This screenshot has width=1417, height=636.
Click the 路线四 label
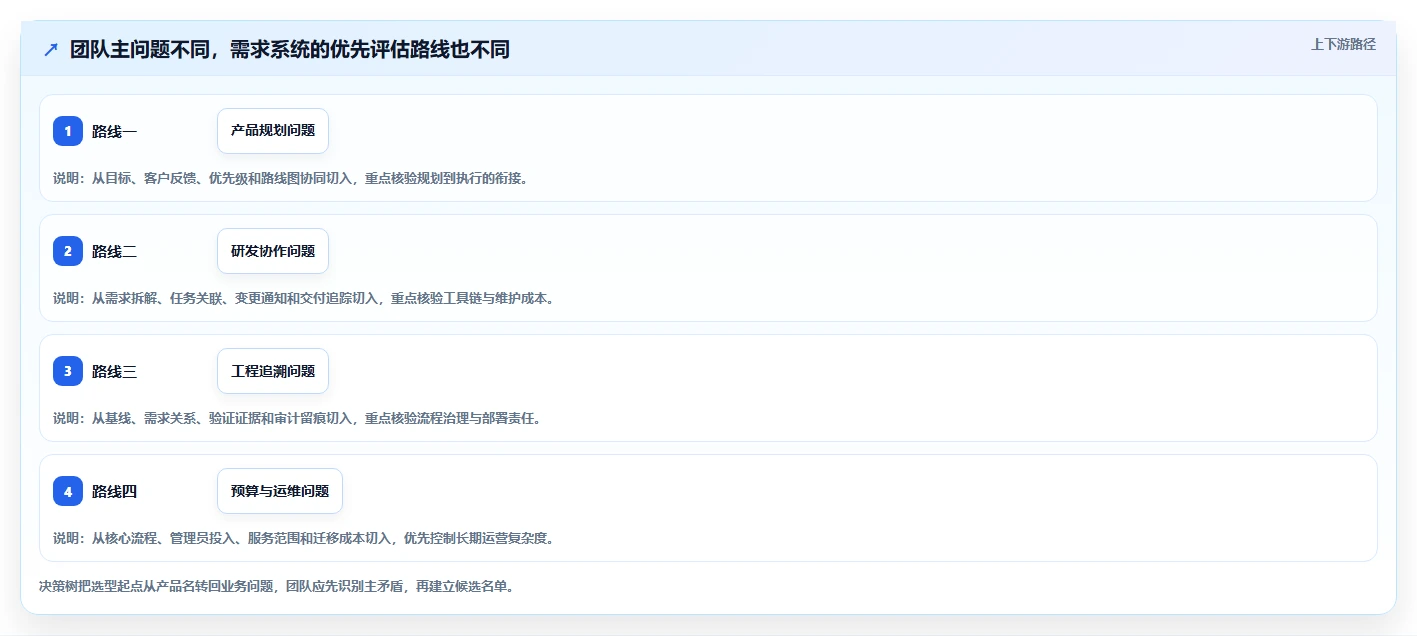[x=114, y=491]
